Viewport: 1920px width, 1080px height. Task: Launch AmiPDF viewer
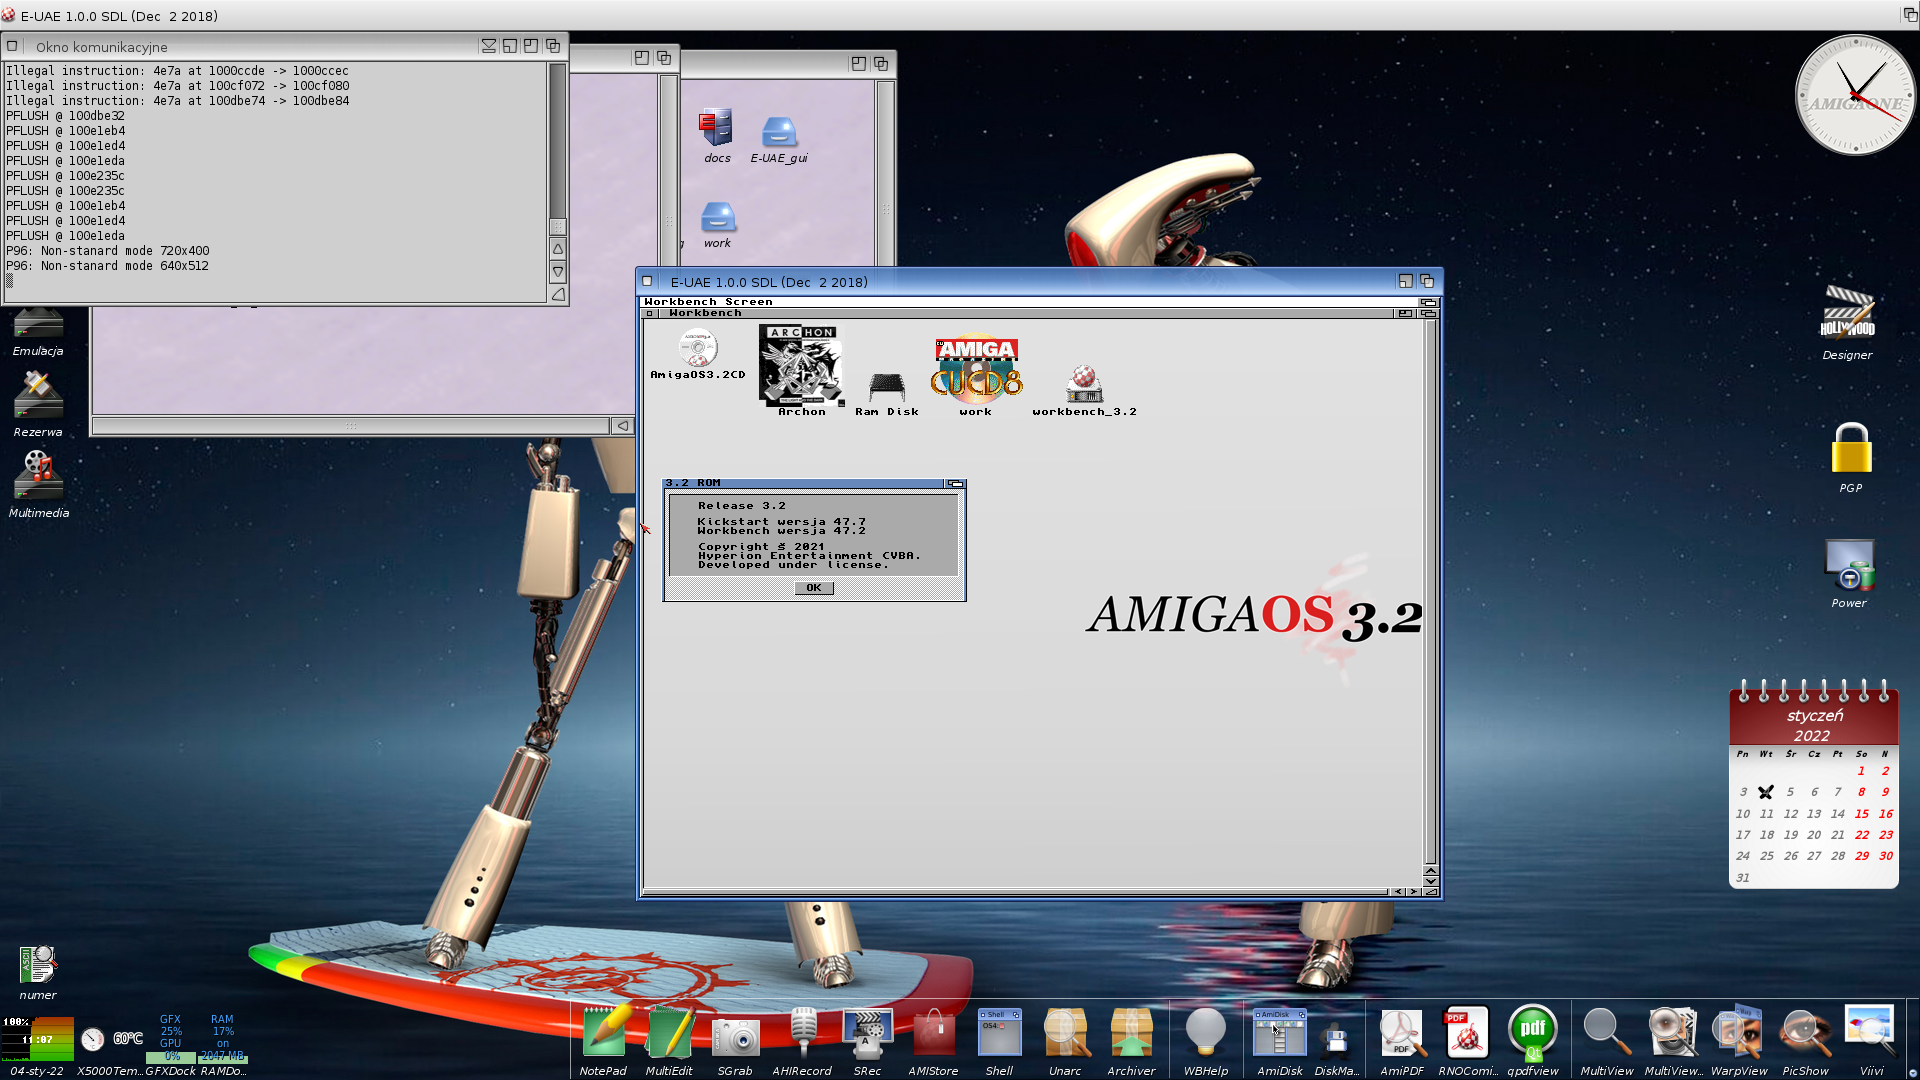click(x=1402, y=1033)
